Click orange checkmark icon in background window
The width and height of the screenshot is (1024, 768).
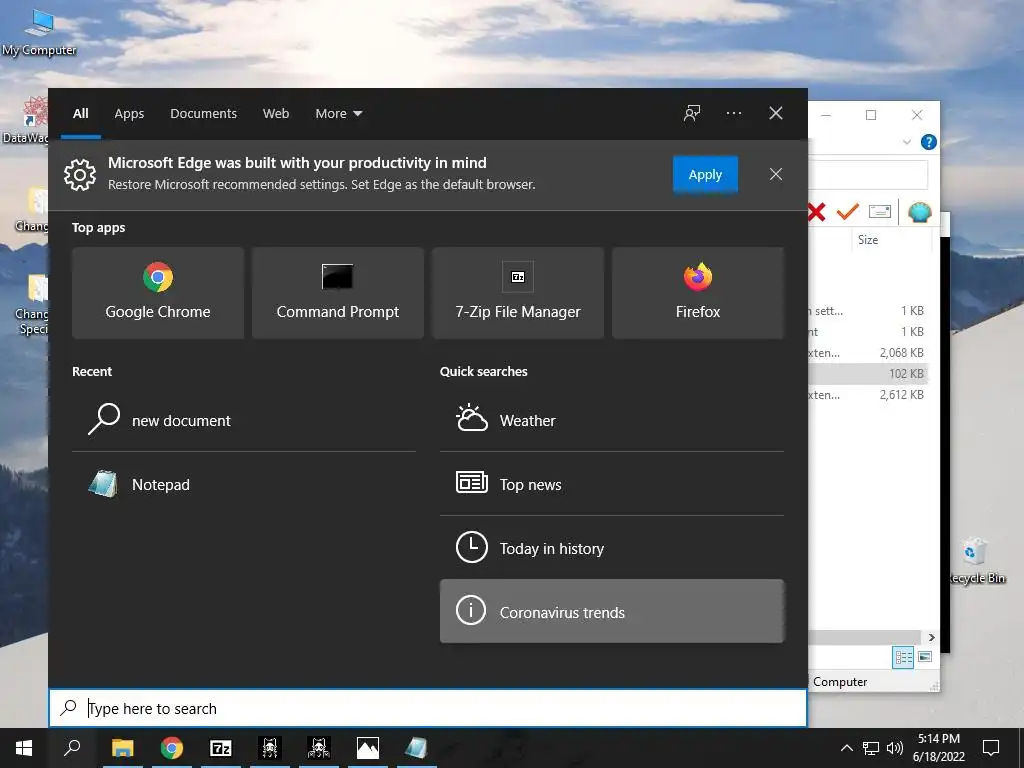click(848, 212)
